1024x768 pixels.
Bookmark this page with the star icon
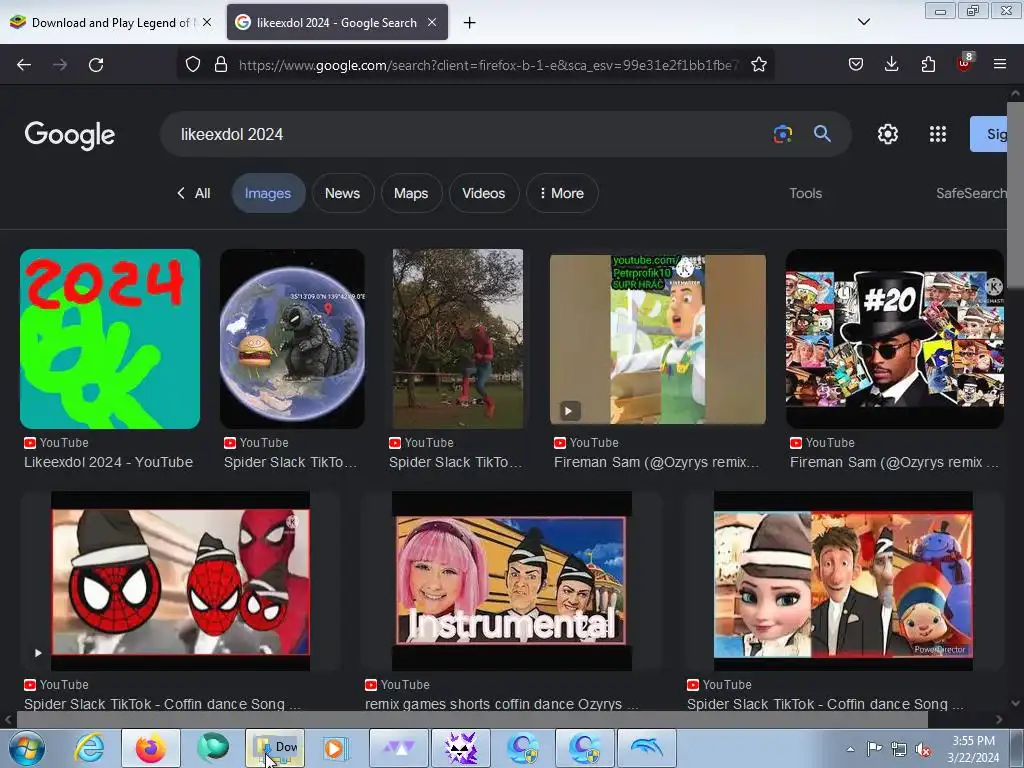click(758, 64)
